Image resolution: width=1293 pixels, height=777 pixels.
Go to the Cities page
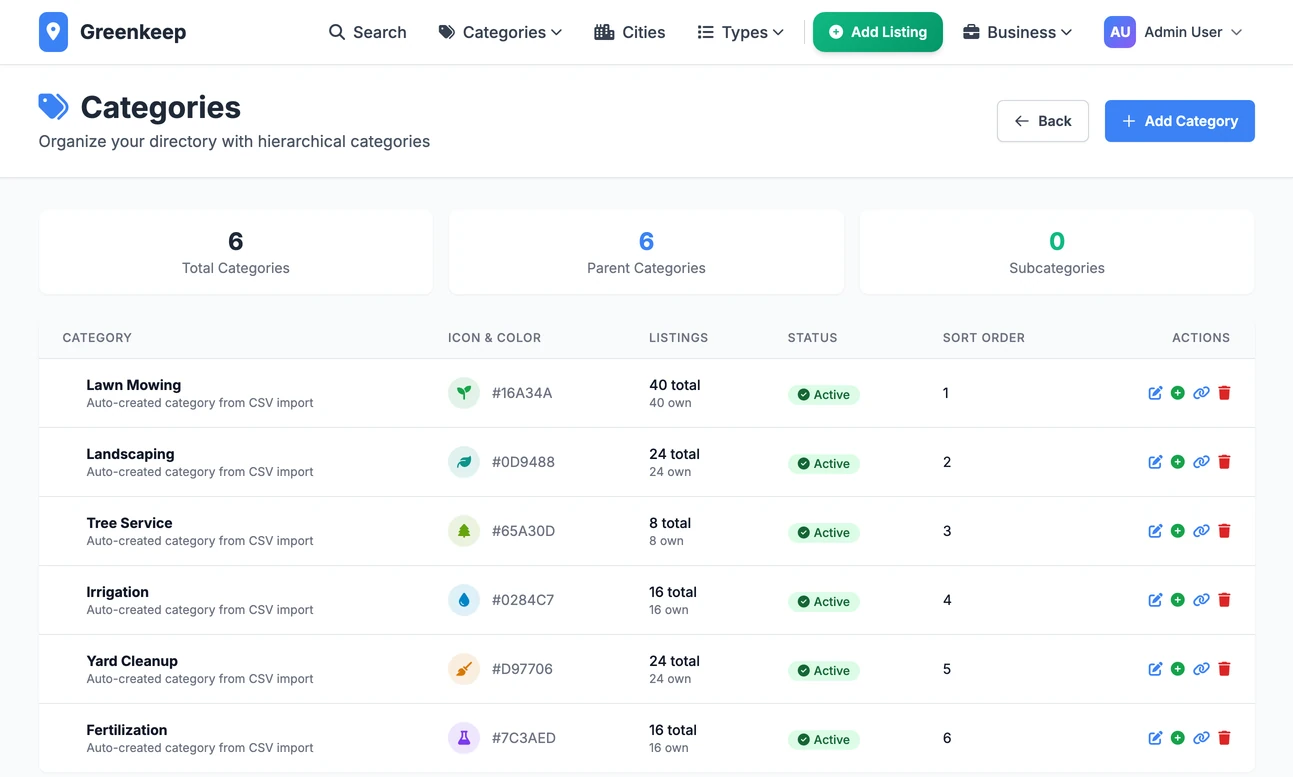(629, 32)
